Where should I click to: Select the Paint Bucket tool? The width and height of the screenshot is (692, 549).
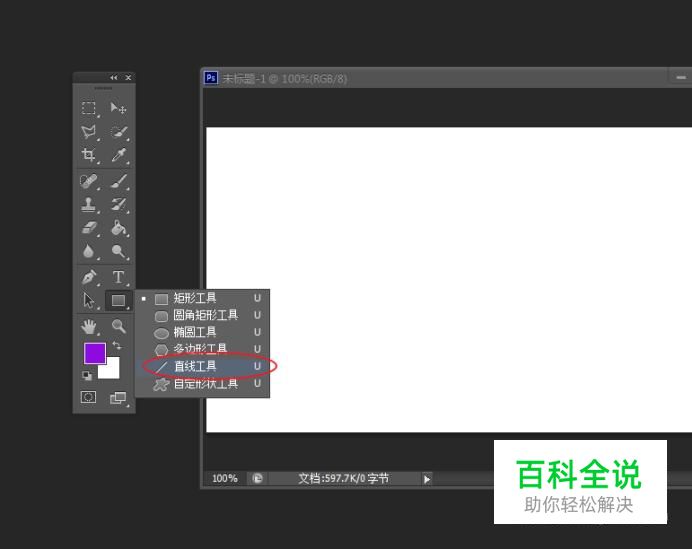118,228
